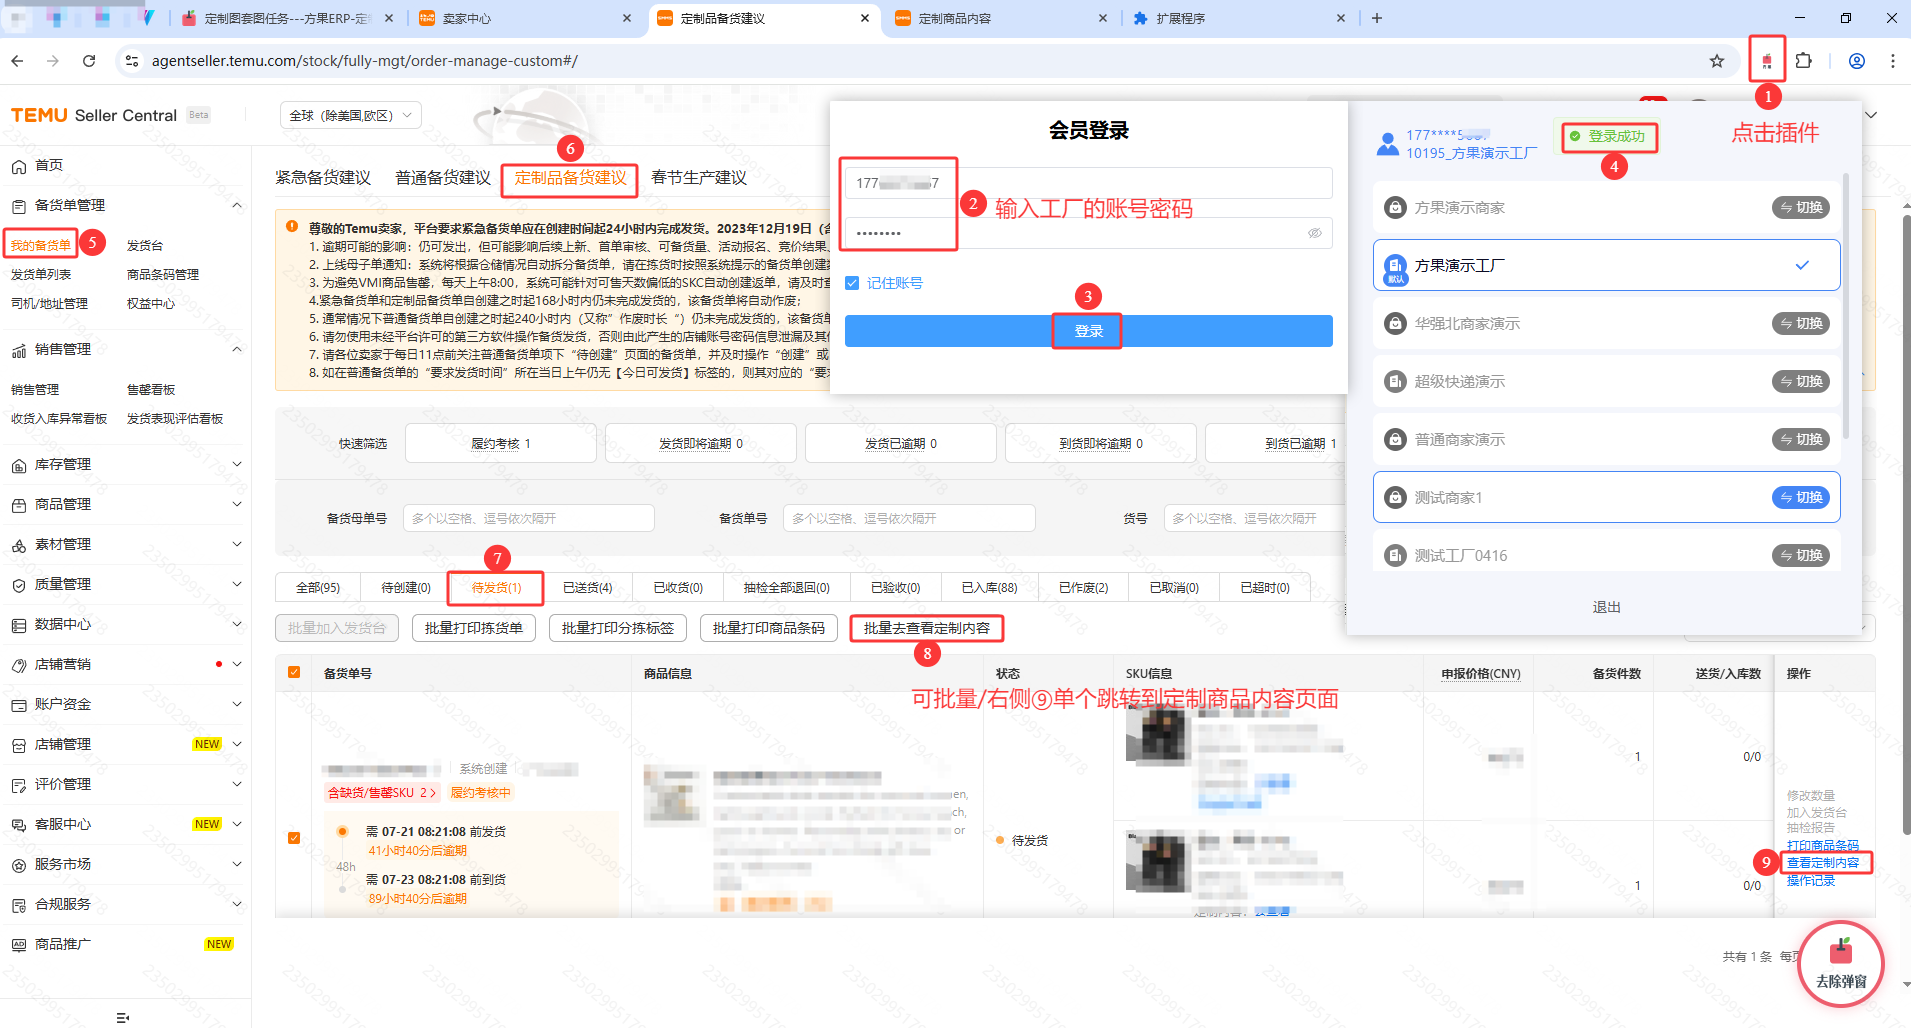This screenshot has width=1911, height=1028.
Task: Uncheck the order row checkbox
Action: tap(294, 838)
